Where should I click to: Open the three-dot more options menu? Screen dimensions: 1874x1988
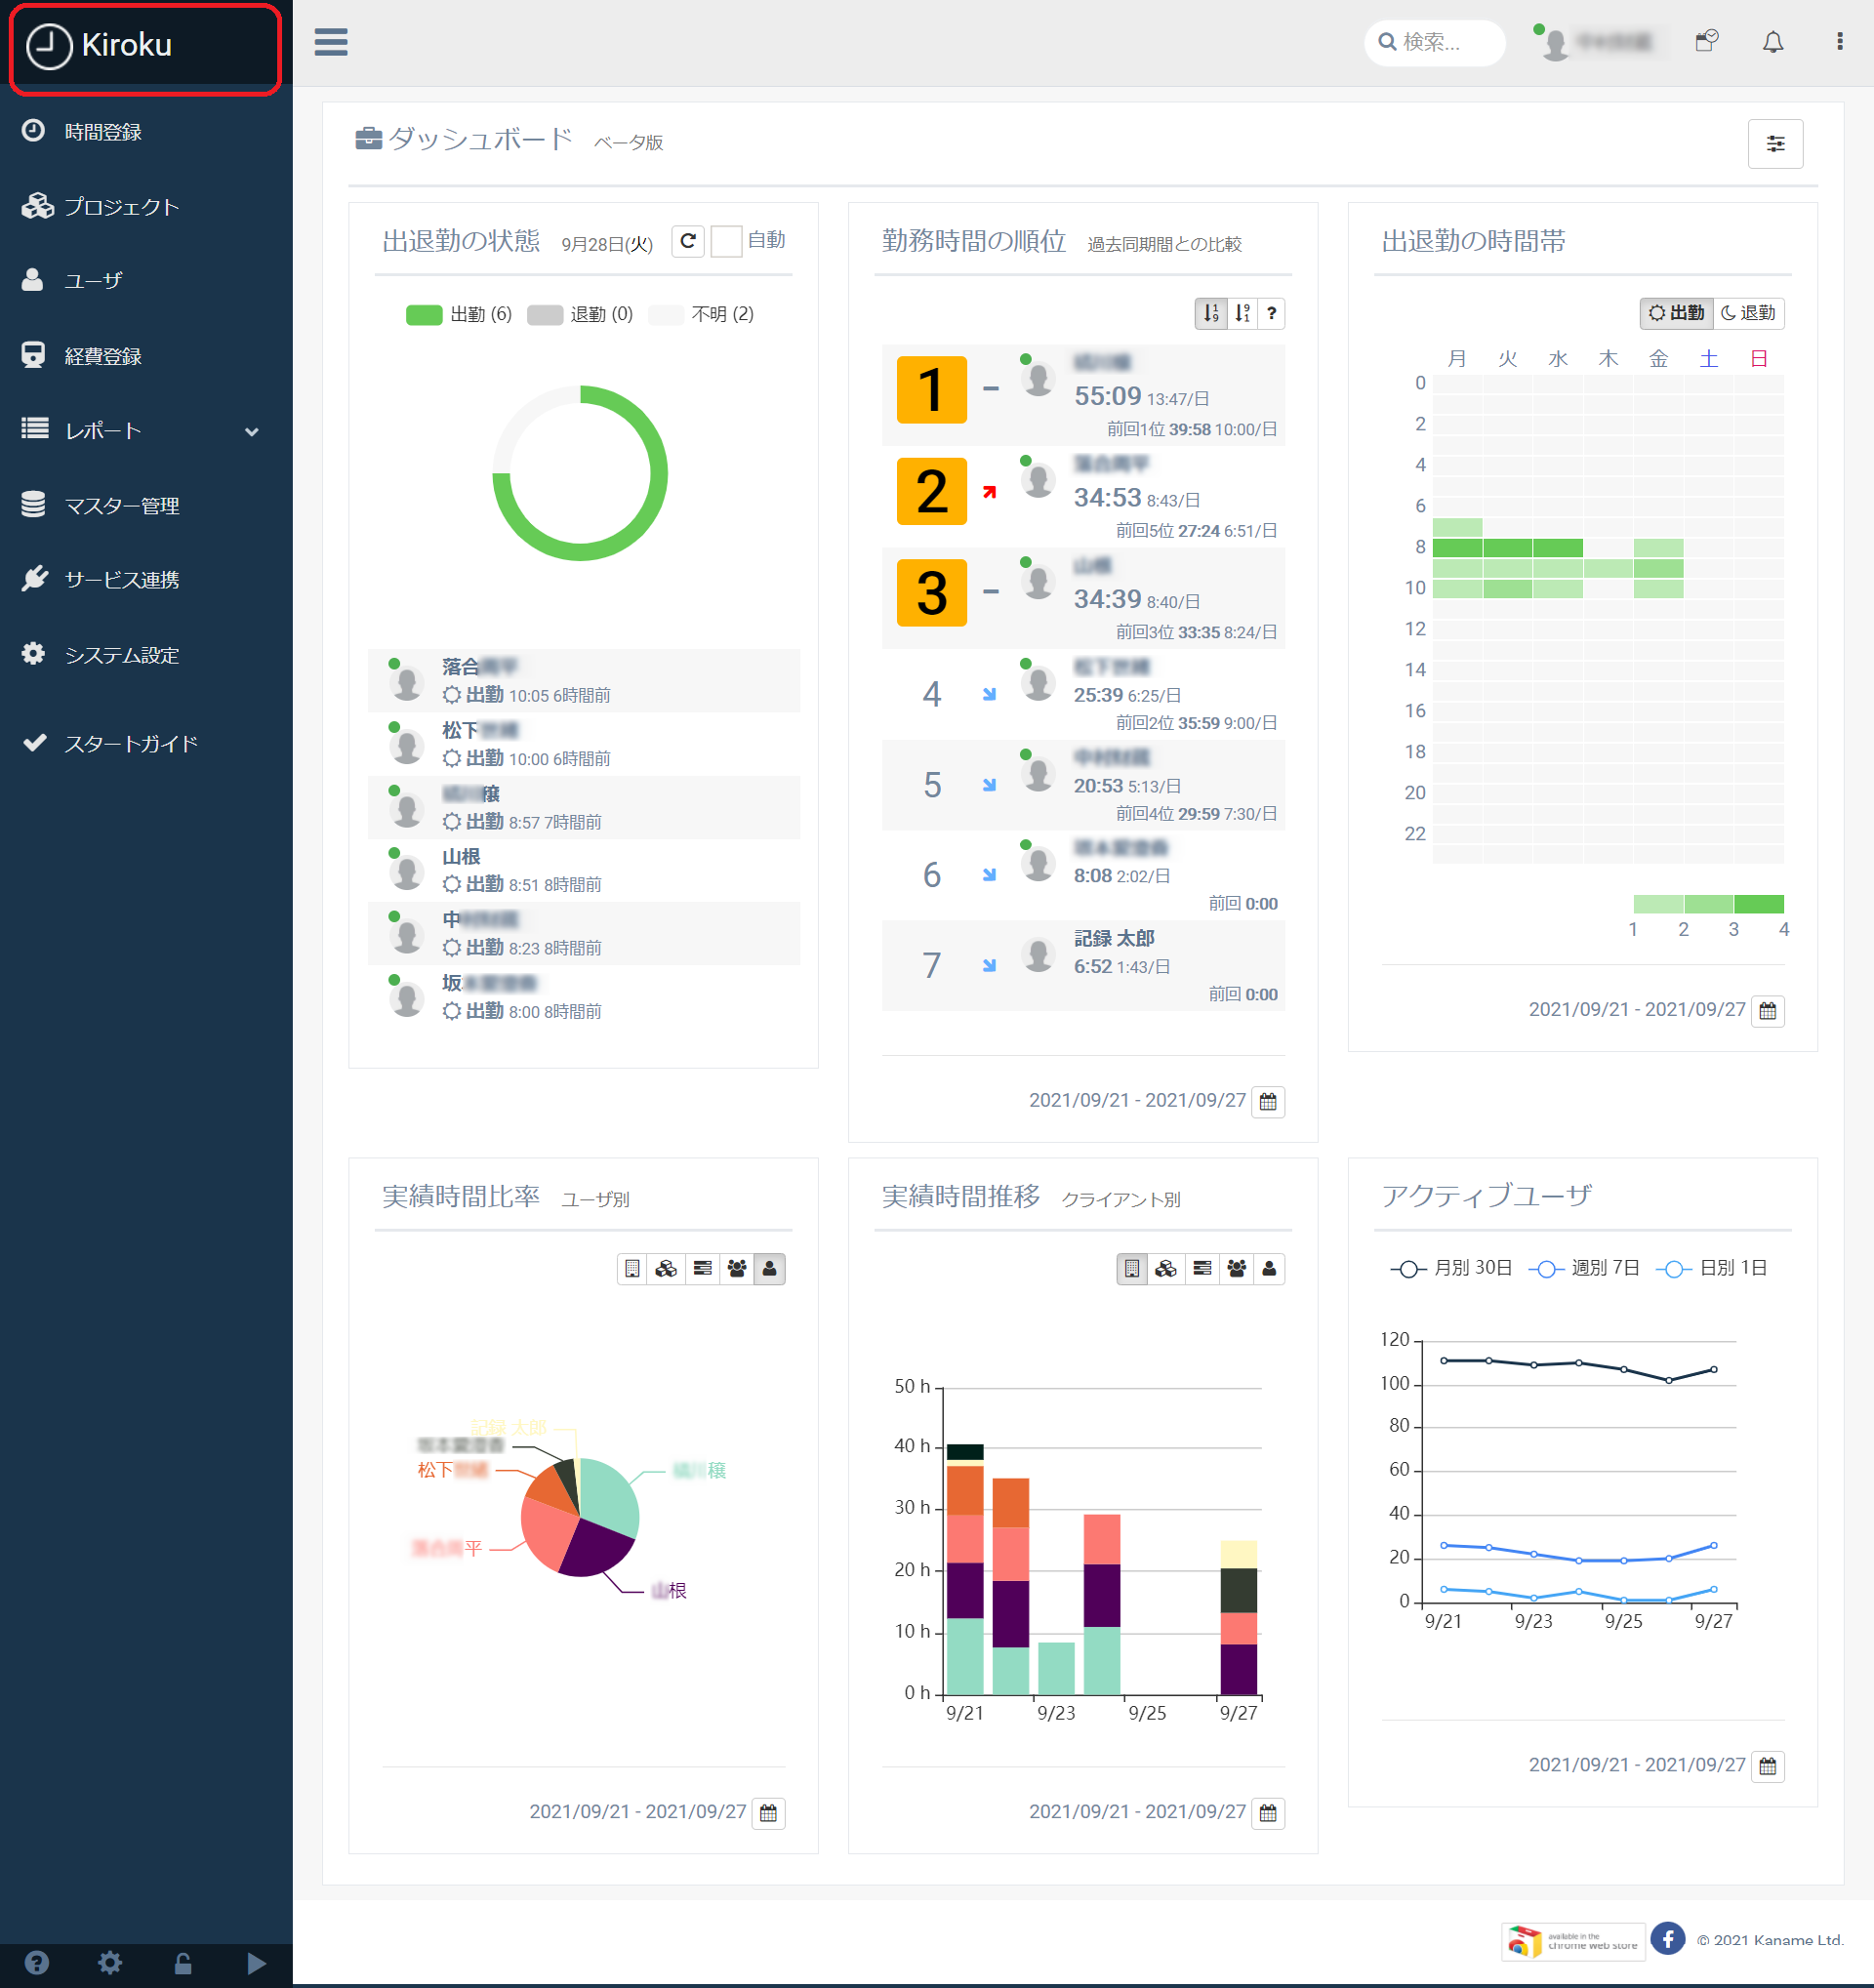click(1839, 42)
